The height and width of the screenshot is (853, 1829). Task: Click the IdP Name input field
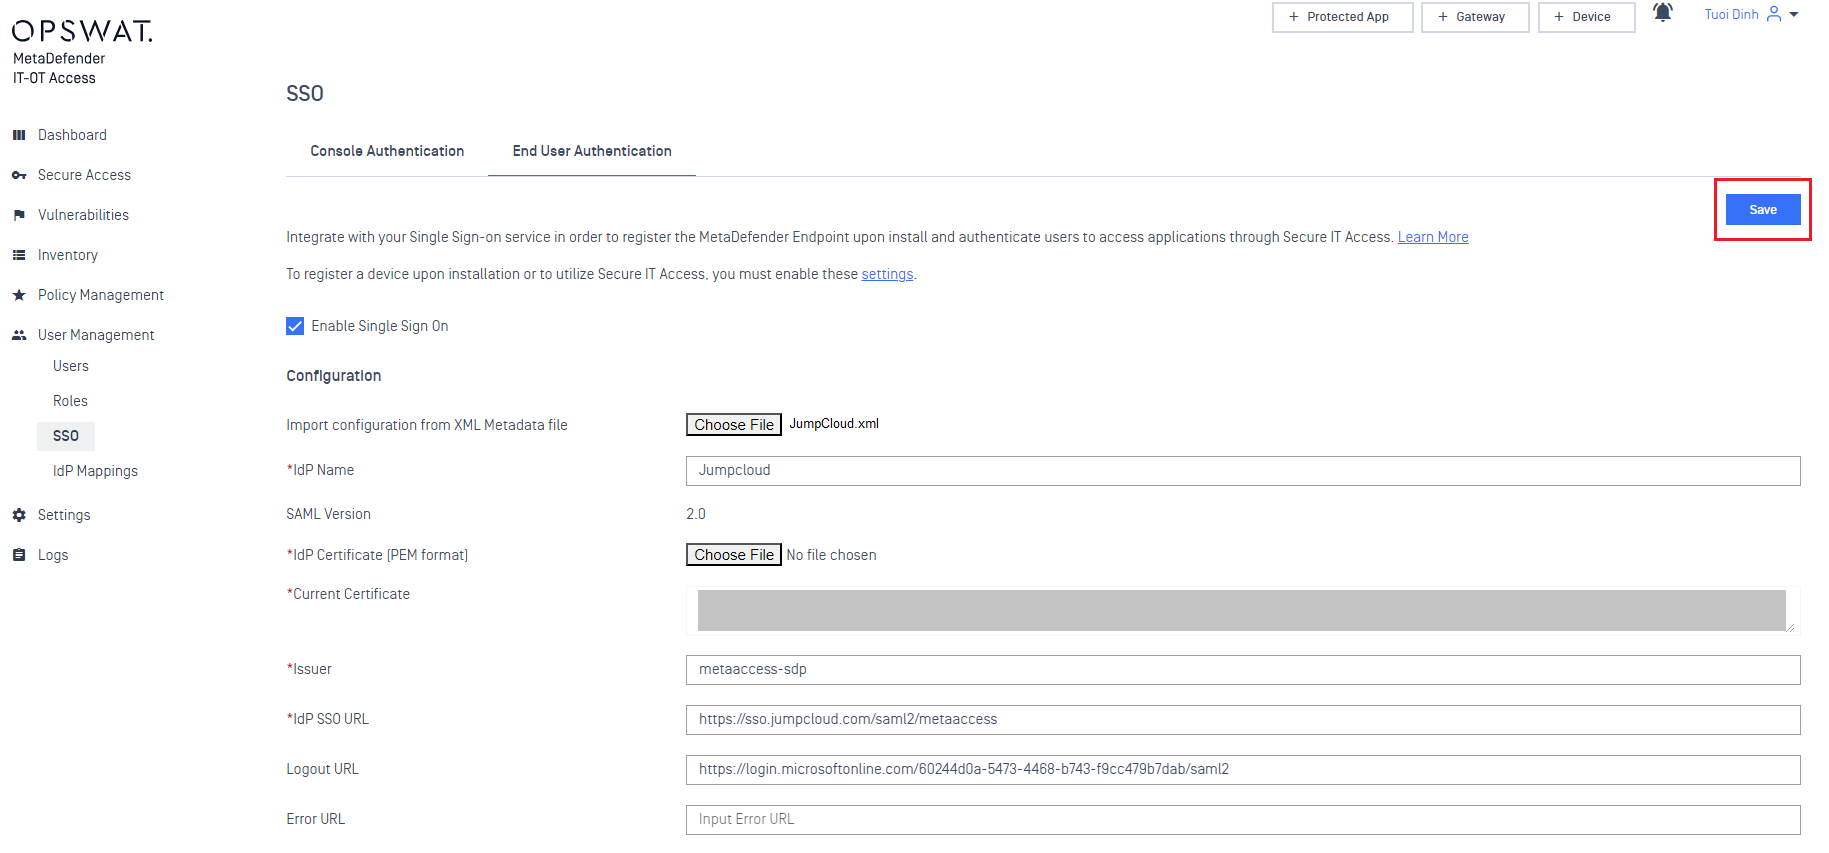pyautogui.click(x=1243, y=471)
